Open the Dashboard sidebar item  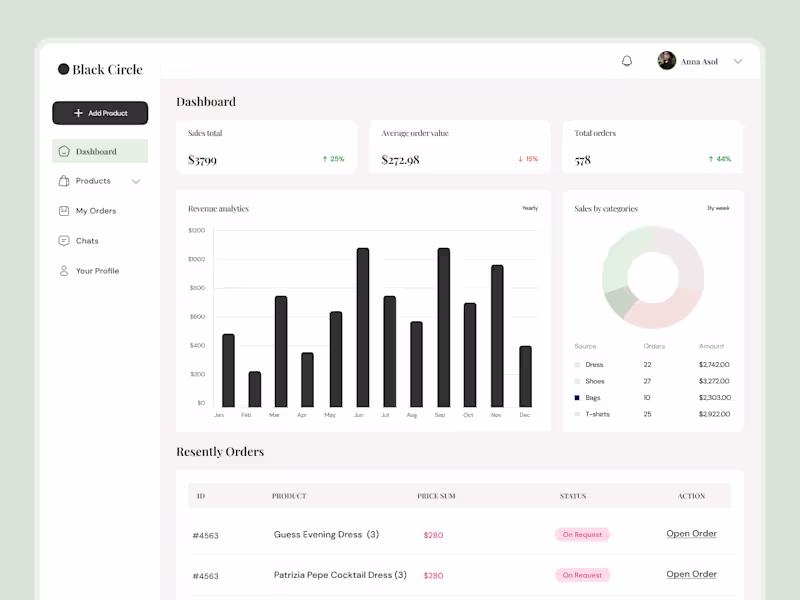[100, 150]
